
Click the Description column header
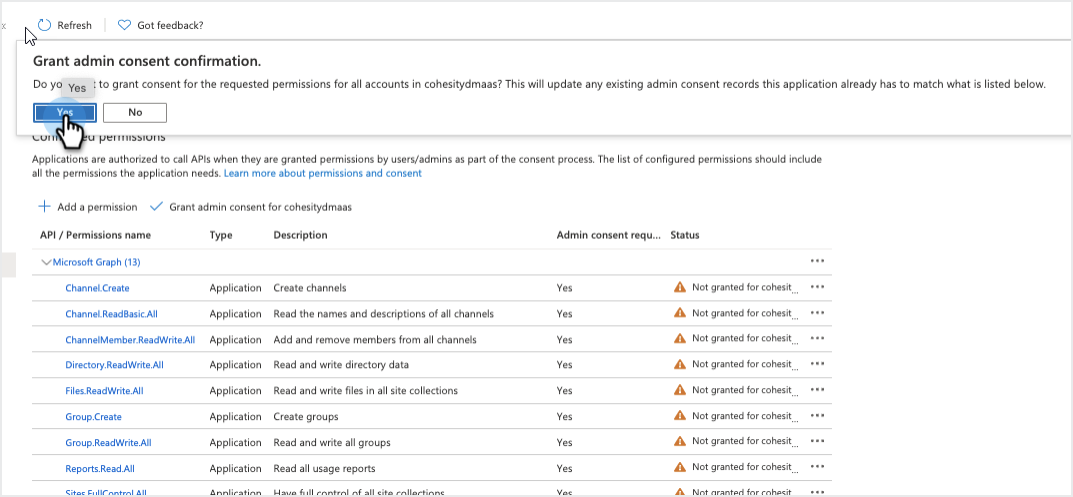tap(300, 235)
